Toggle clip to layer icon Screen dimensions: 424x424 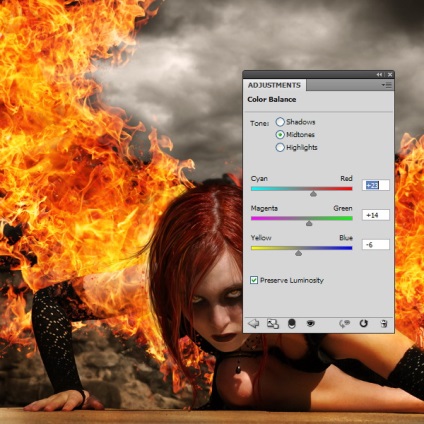click(x=292, y=324)
